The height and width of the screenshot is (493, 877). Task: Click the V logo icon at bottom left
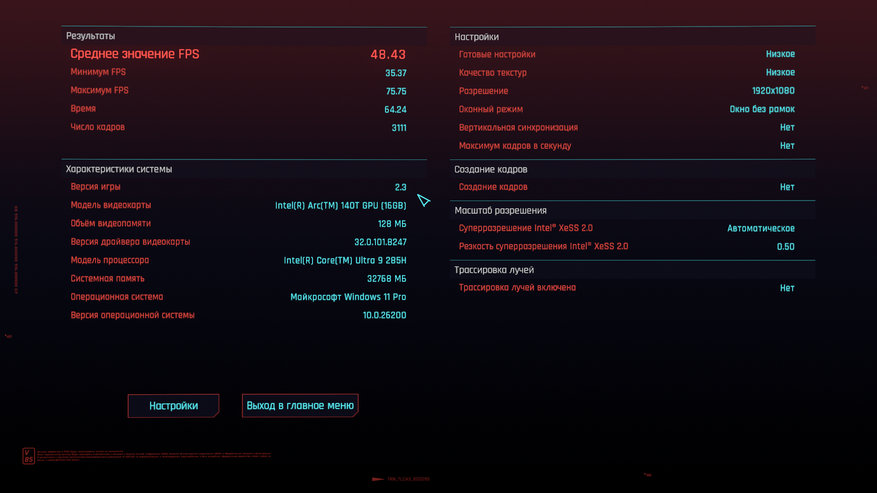pos(29,456)
